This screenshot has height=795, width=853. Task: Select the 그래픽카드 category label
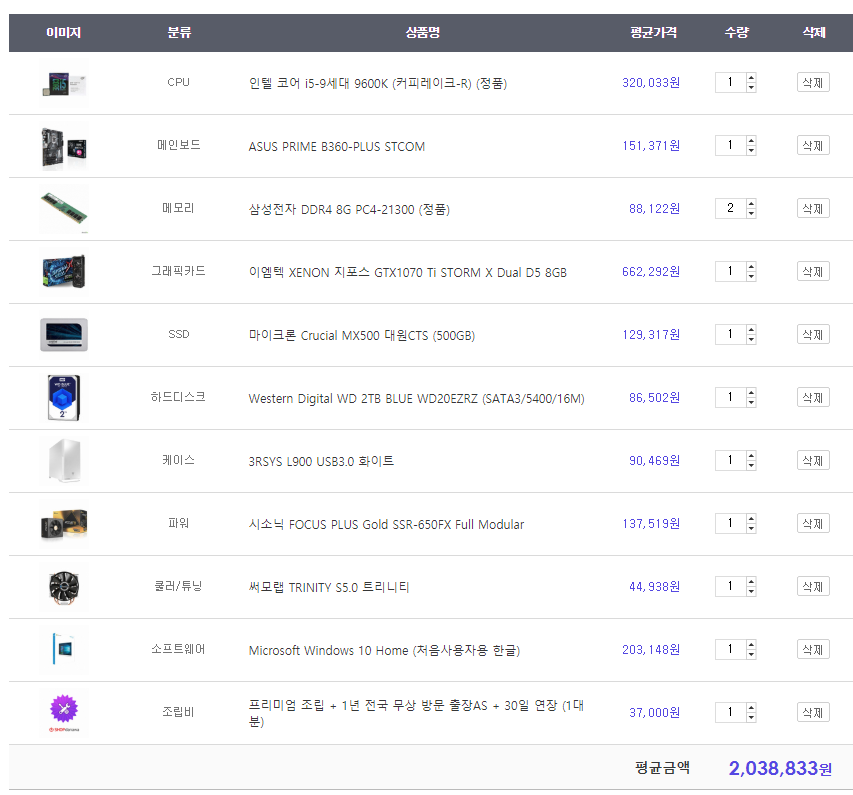[x=178, y=271]
